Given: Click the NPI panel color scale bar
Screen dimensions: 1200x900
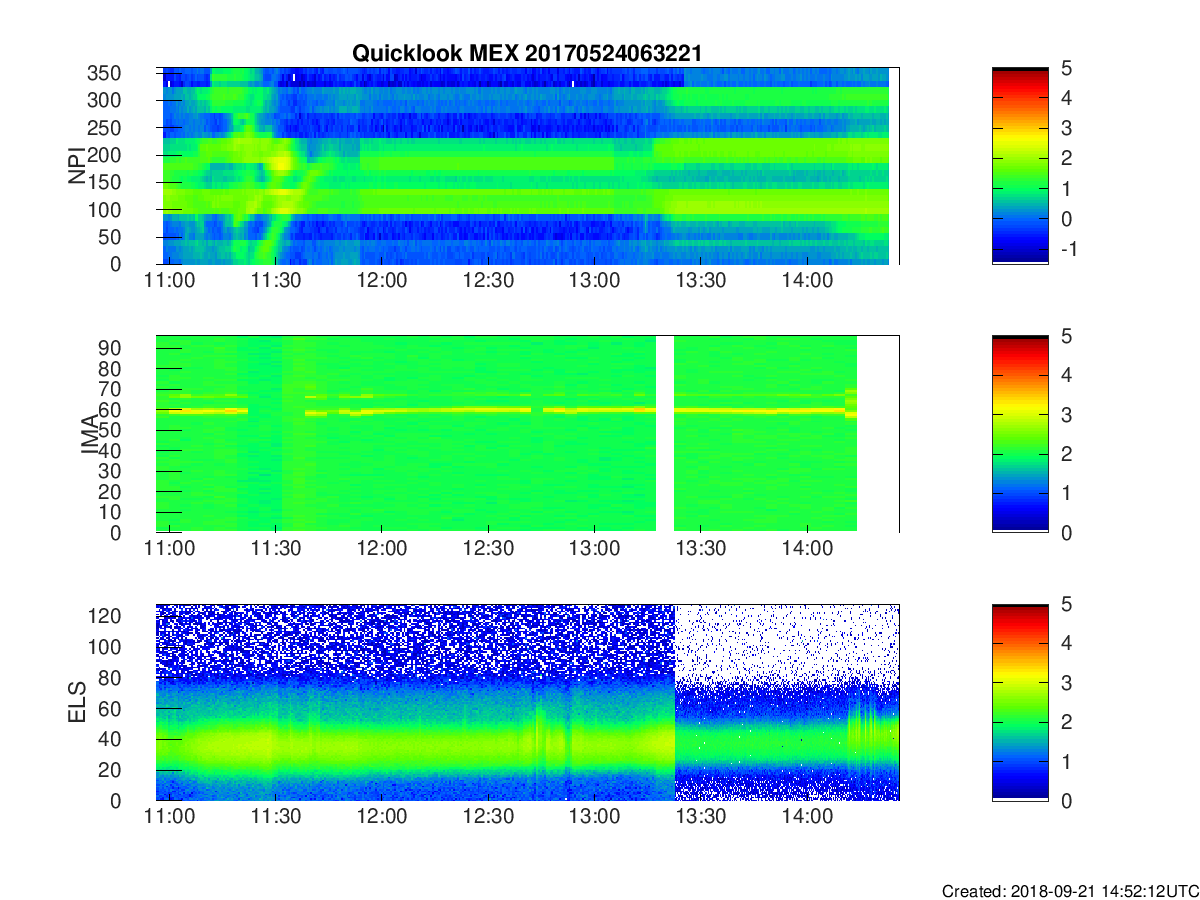Looking at the screenshot, I should point(1020,166).
